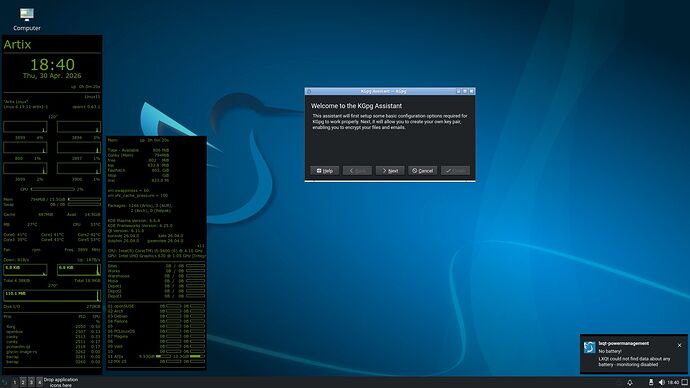690x388 pixels.
Task: Open the volume speaker icon in the tray
Action: click(661, 382)
